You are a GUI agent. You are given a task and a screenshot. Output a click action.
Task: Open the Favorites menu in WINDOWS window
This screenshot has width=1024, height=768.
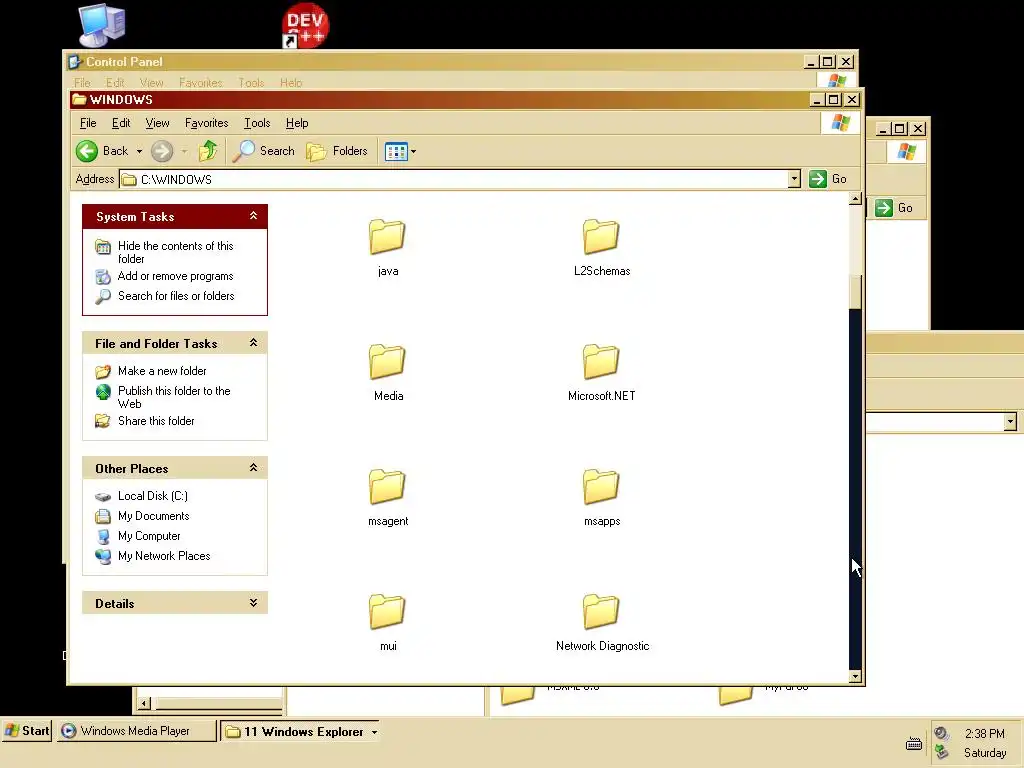[206, 123]
